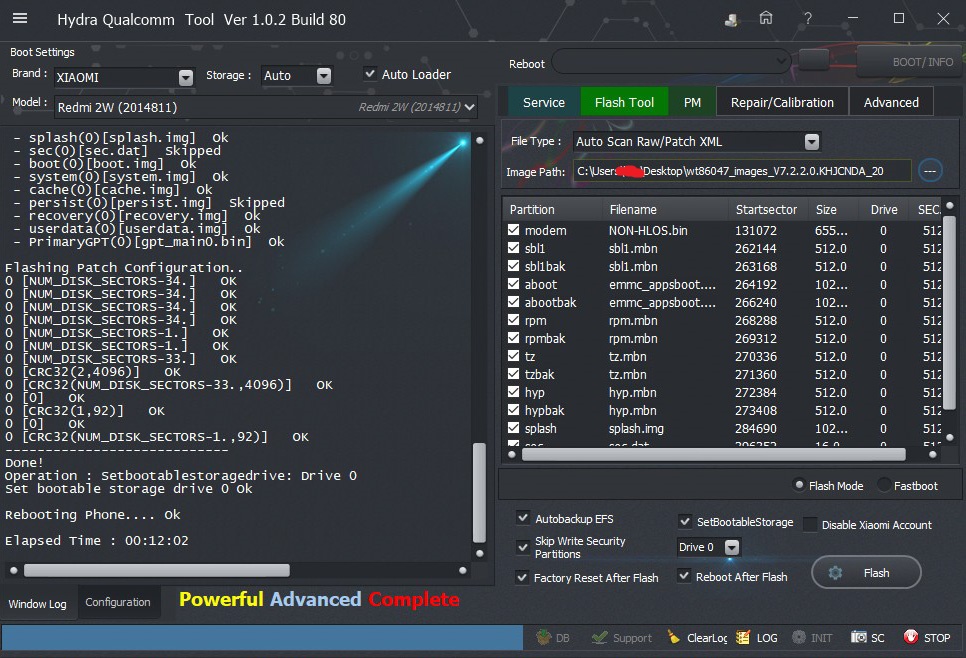The width and height of the screenshot is (966, 658).
Task: Switch to the Configuration tab
Action: point(118,602)
